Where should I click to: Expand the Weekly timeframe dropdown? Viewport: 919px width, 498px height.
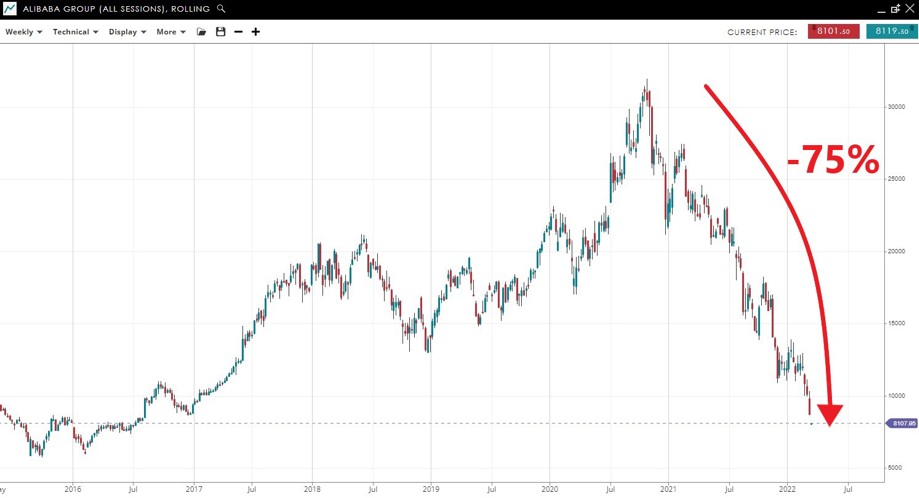23,32
